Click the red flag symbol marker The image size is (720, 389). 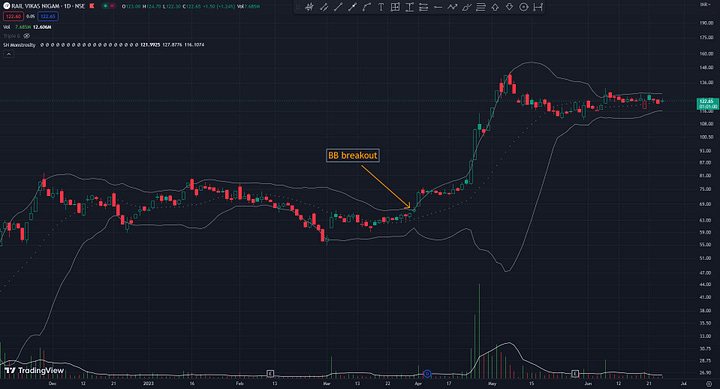click(92, 6)
